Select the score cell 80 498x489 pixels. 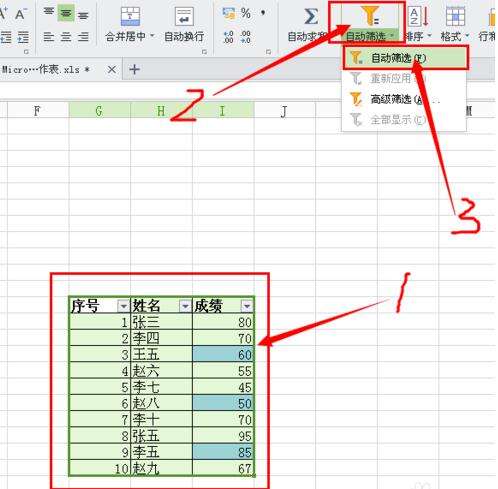point(223,322)
